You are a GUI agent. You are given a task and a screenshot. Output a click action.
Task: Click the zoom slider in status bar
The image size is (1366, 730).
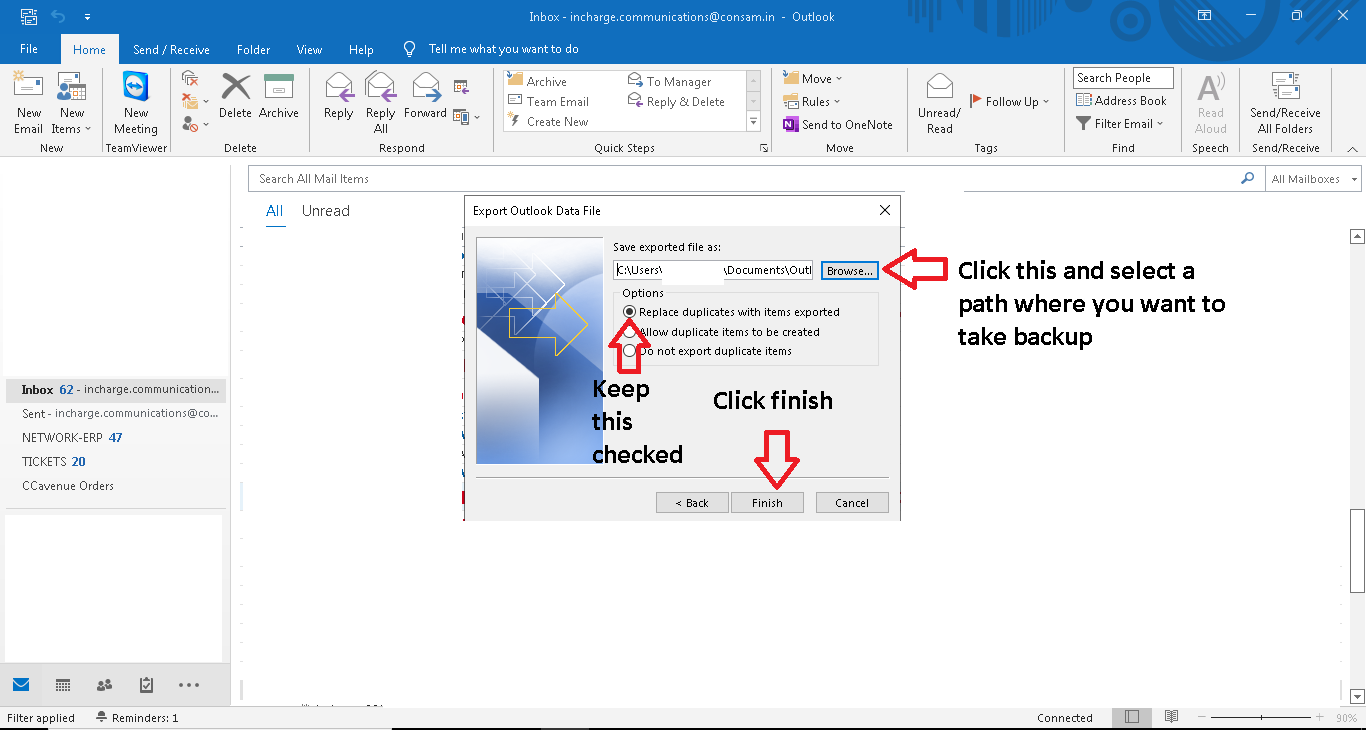(1262, 717)
